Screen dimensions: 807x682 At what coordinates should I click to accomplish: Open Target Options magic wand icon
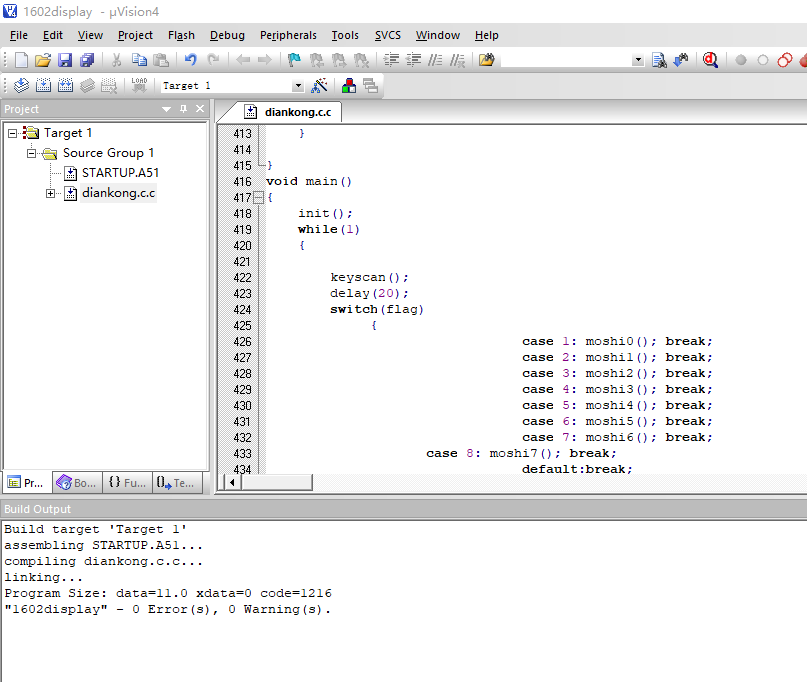[319, 85]
